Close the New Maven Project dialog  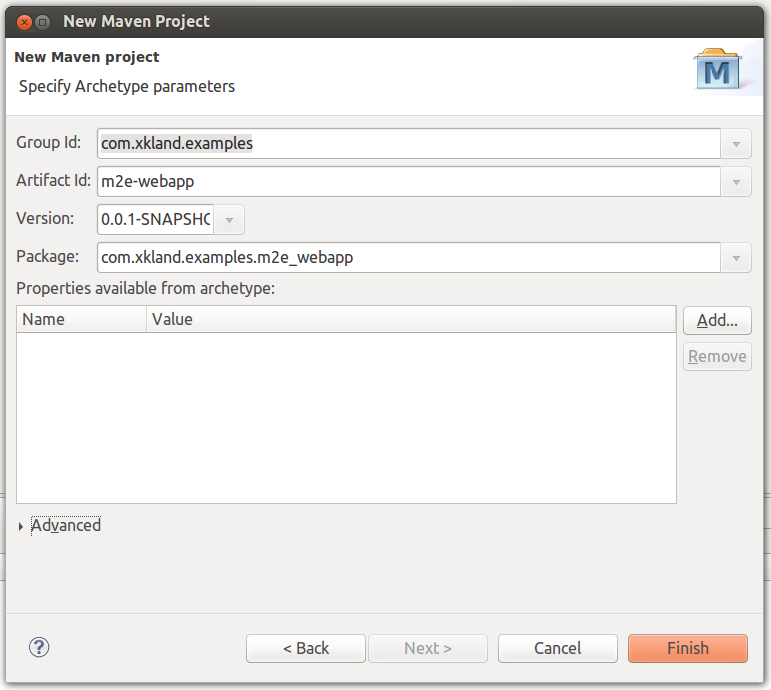(x=24, y=22)
